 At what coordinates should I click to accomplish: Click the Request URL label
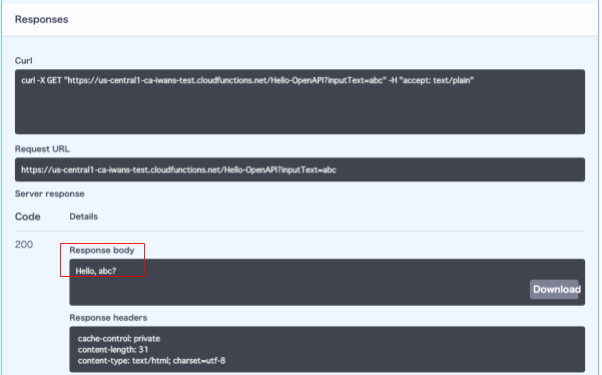[x=42, y=149]
